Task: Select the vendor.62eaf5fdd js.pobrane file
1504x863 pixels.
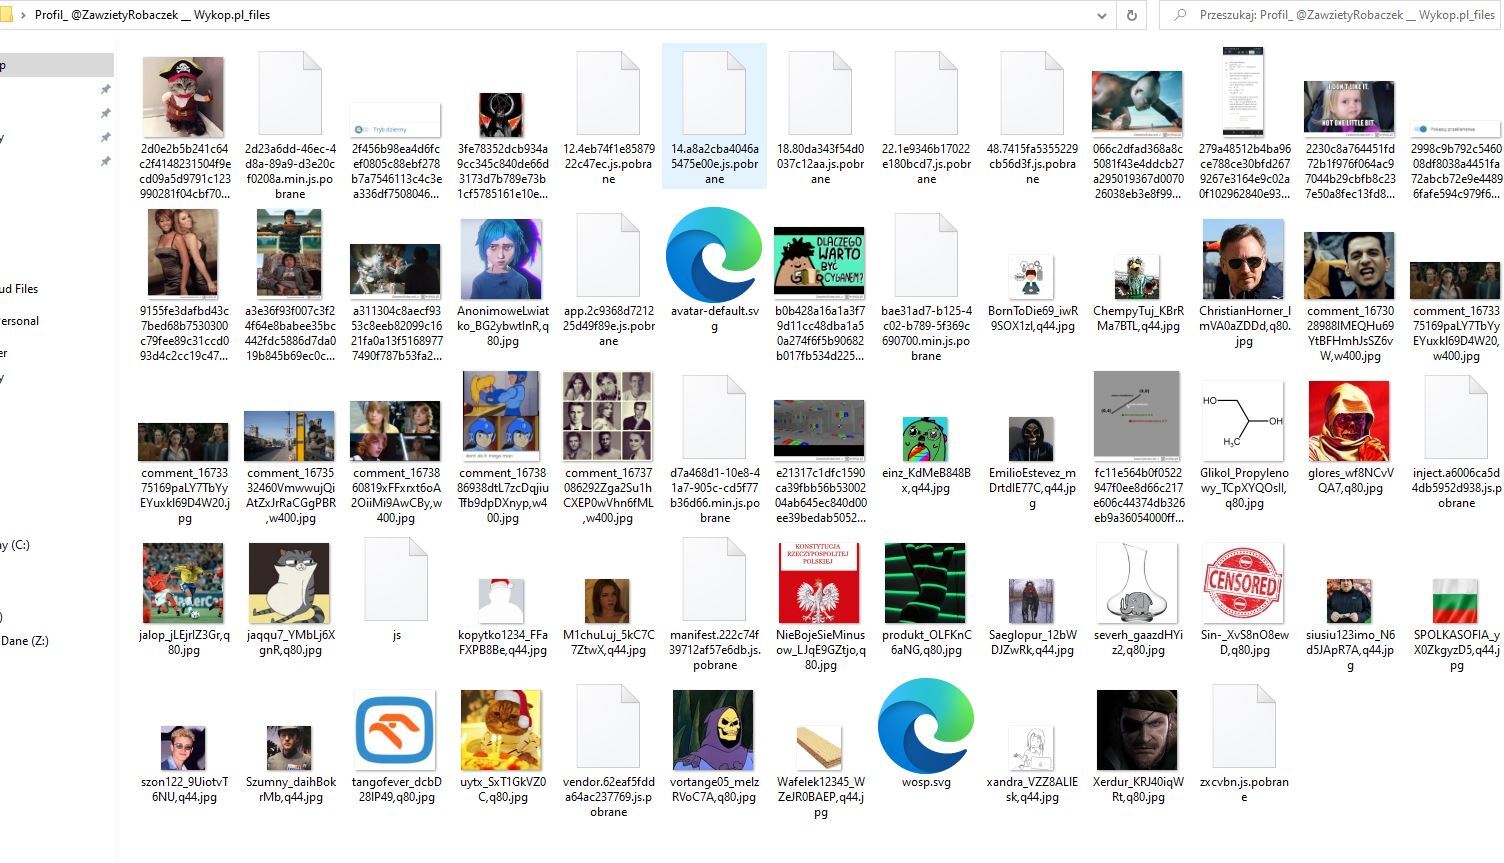Action: pyautogui.click(x=608, y=727)
